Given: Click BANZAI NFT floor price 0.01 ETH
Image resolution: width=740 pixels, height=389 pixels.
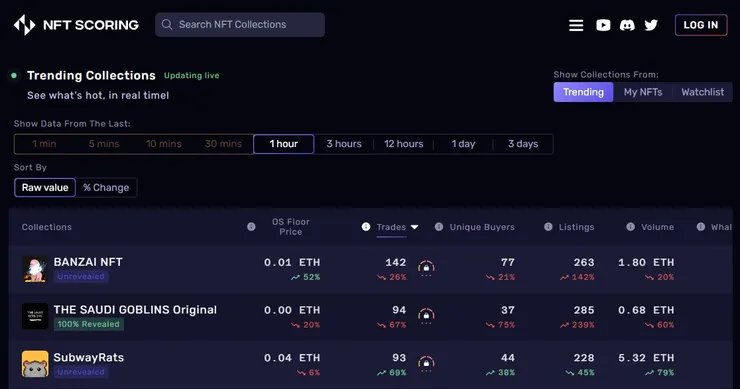Looking at the screenshot, I should point(292,262).
